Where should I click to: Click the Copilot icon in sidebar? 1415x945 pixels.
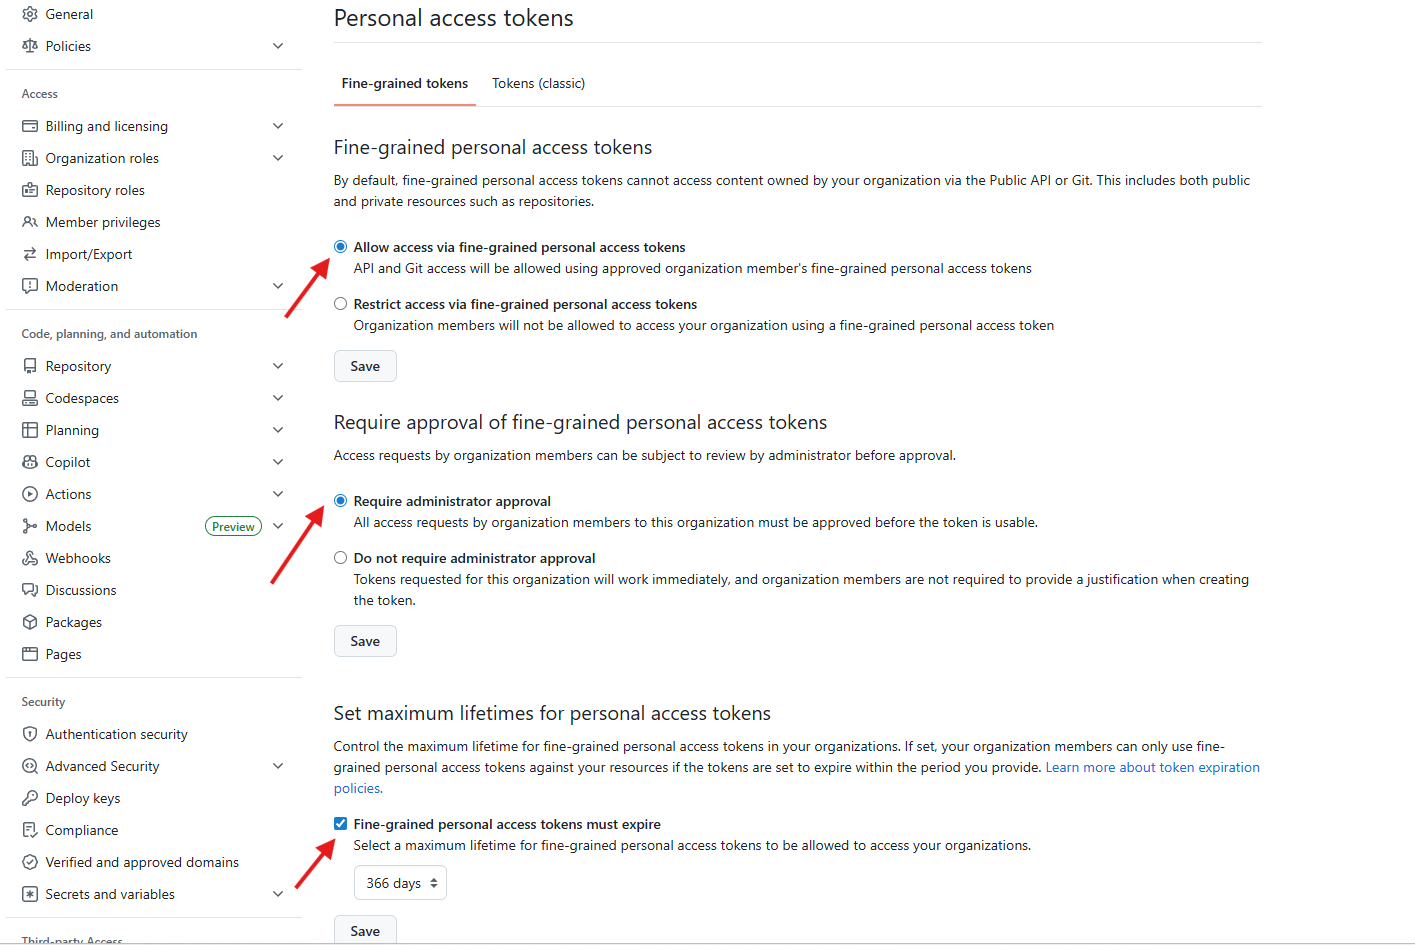30,462
